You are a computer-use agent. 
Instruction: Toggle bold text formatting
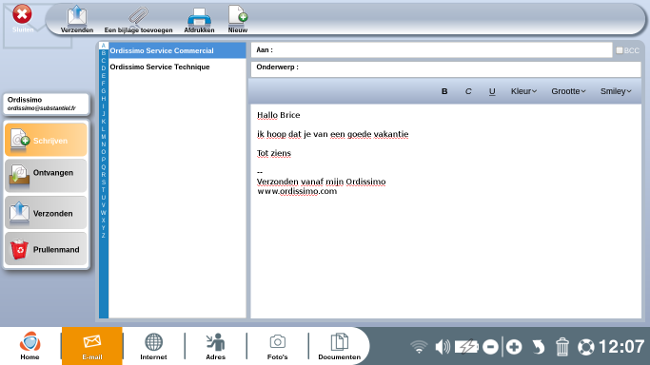point(444,91)
